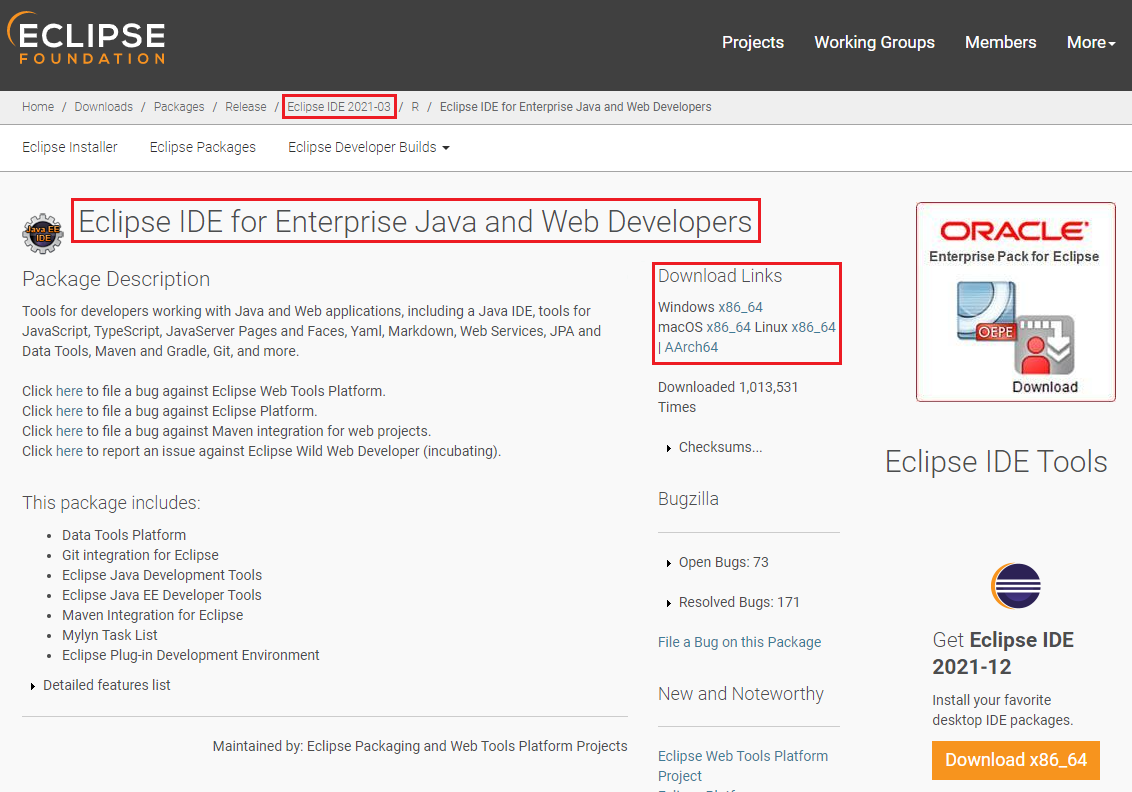Click the Download x86_64 orange button
Image resolution: width=1132 pixels, height=792 pixels.
pyautogui.click(x=1015, y=759)
